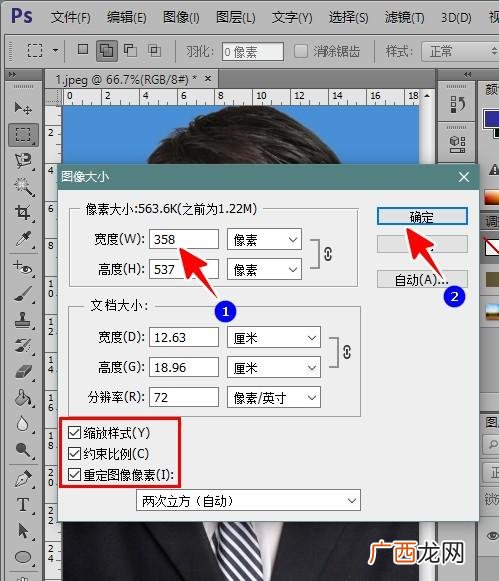Toggle Scale Styles checkbox (缩放样式)
499x581 pixels.
tap(74, 432)
